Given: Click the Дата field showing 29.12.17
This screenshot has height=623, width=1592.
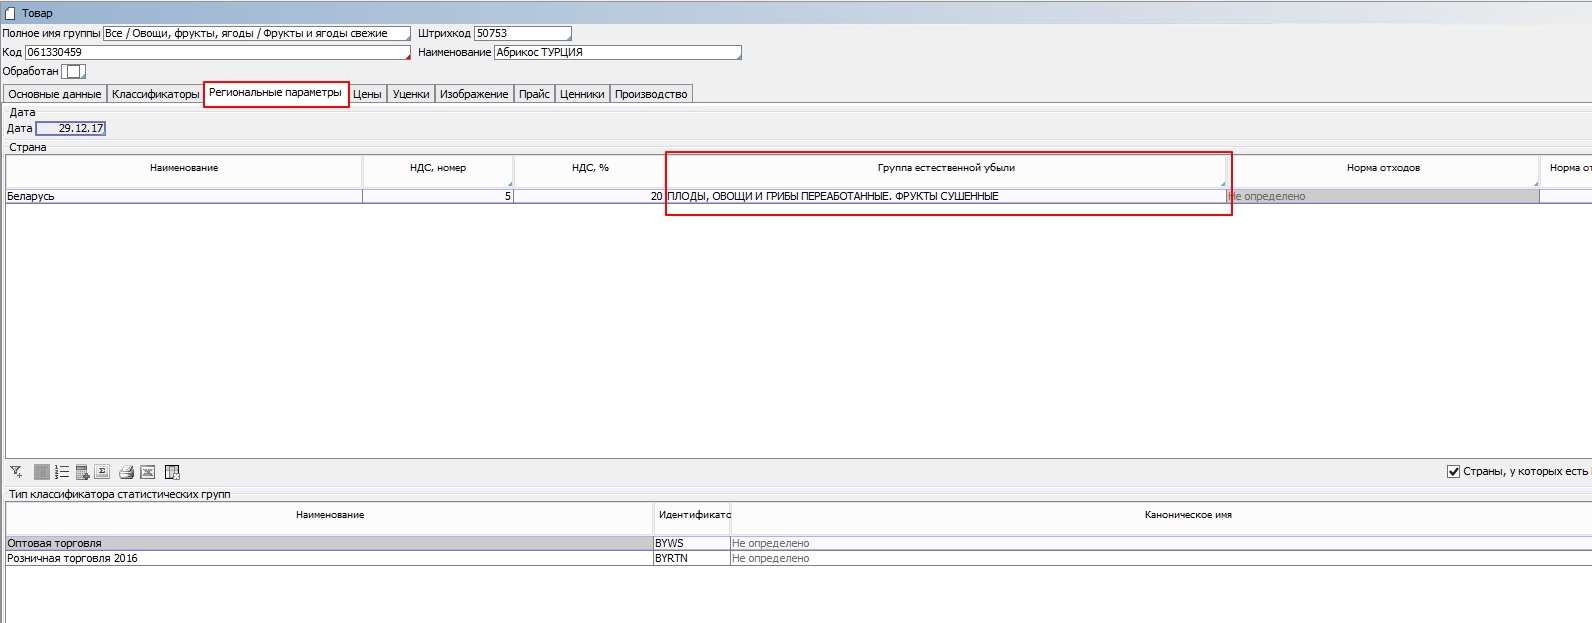Looking at the screenshot, I should point(71,128).
